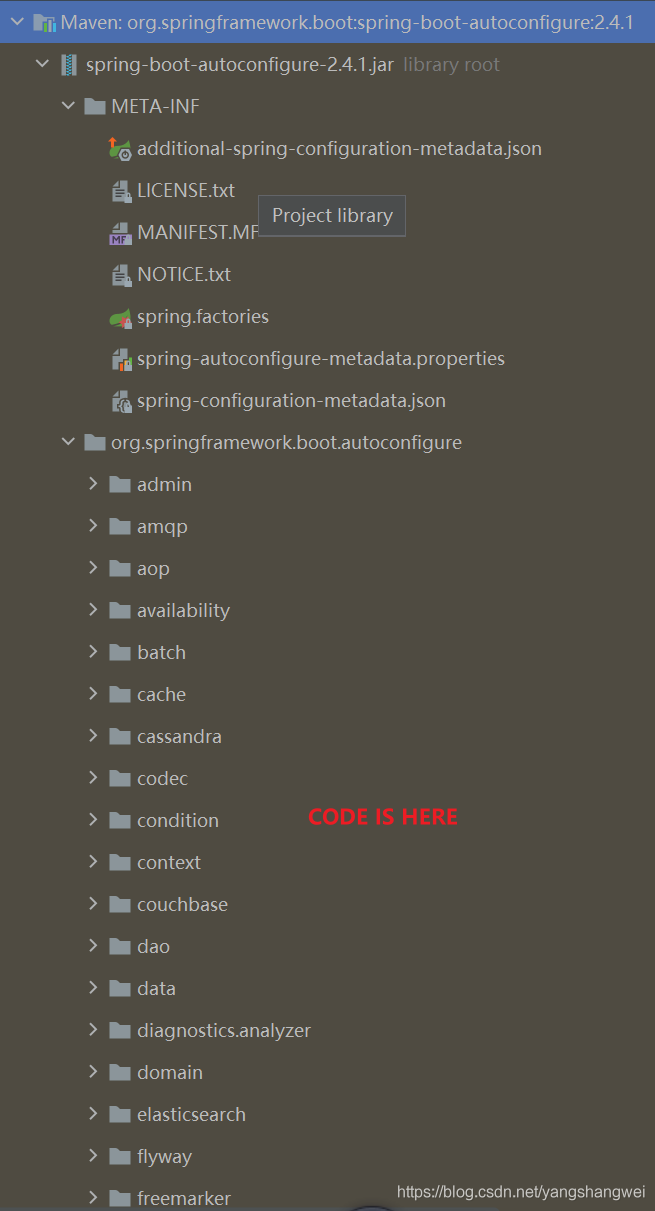Click spring-configuration-metadata.json file icon
The width and height of the screenshot is (655, 1211).
(x=120, y=401)
